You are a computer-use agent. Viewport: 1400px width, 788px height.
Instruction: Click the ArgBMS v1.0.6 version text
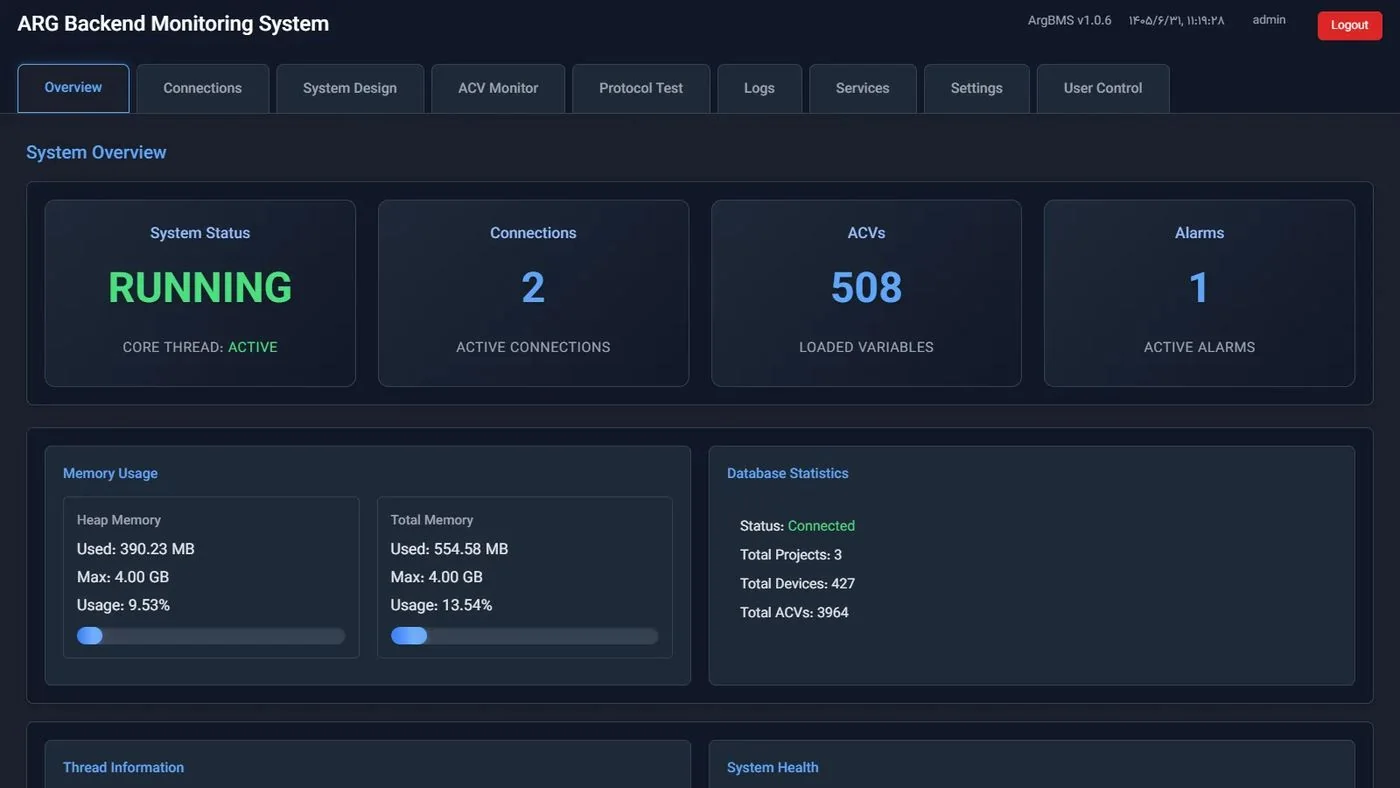point(1070,20)
